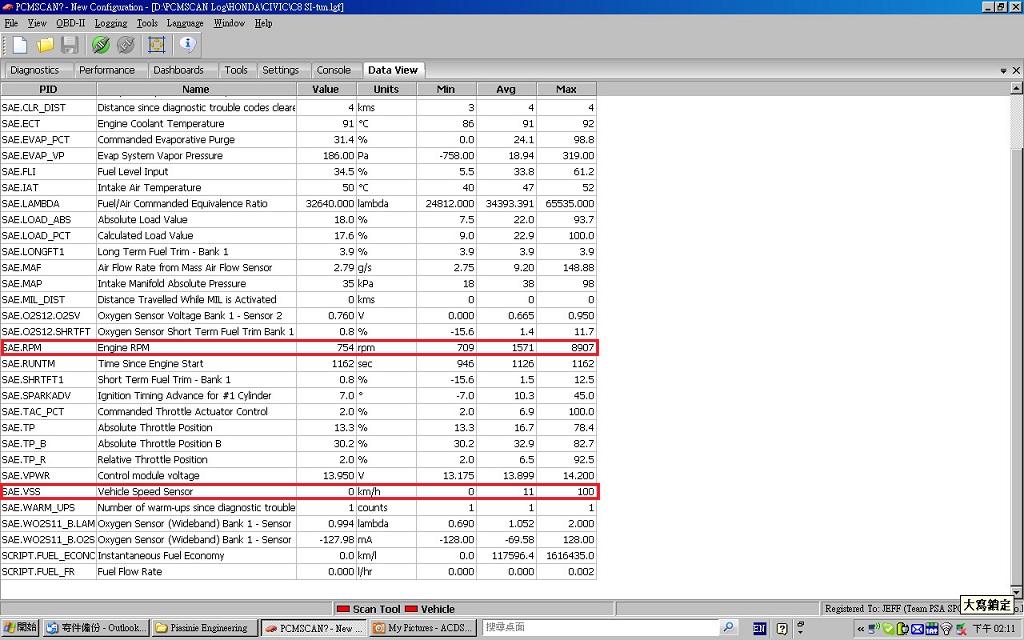The height and width of the screenshot is (640, 1024).
Task: Select the SAE.MAF PID cell
Action: tap(48, 268)
